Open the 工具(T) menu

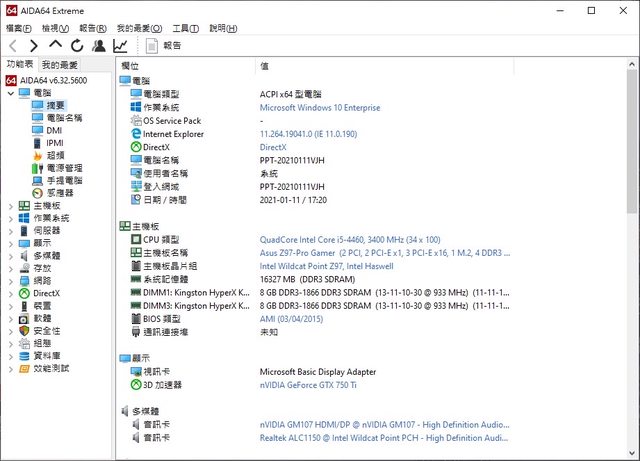[186, 28]
